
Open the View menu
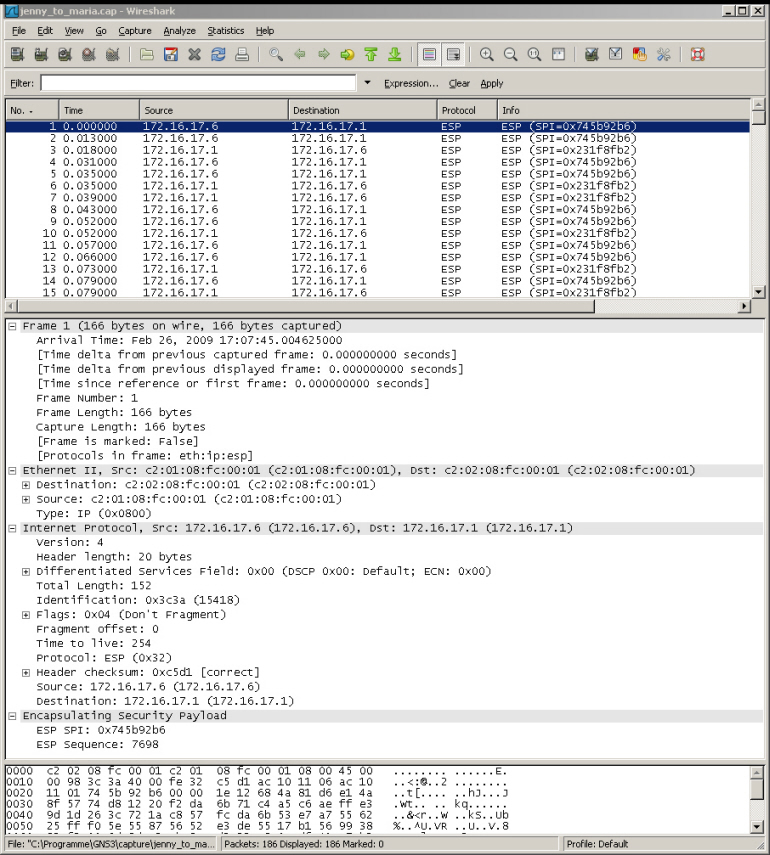(74, 31)
